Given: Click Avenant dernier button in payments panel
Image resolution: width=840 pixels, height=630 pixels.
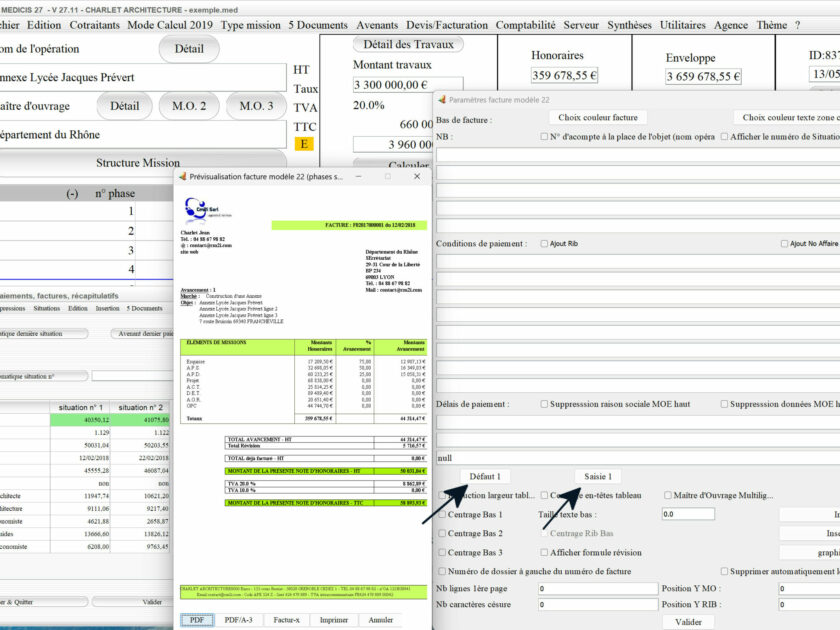Looking at the screenshot, I should 144,334.
